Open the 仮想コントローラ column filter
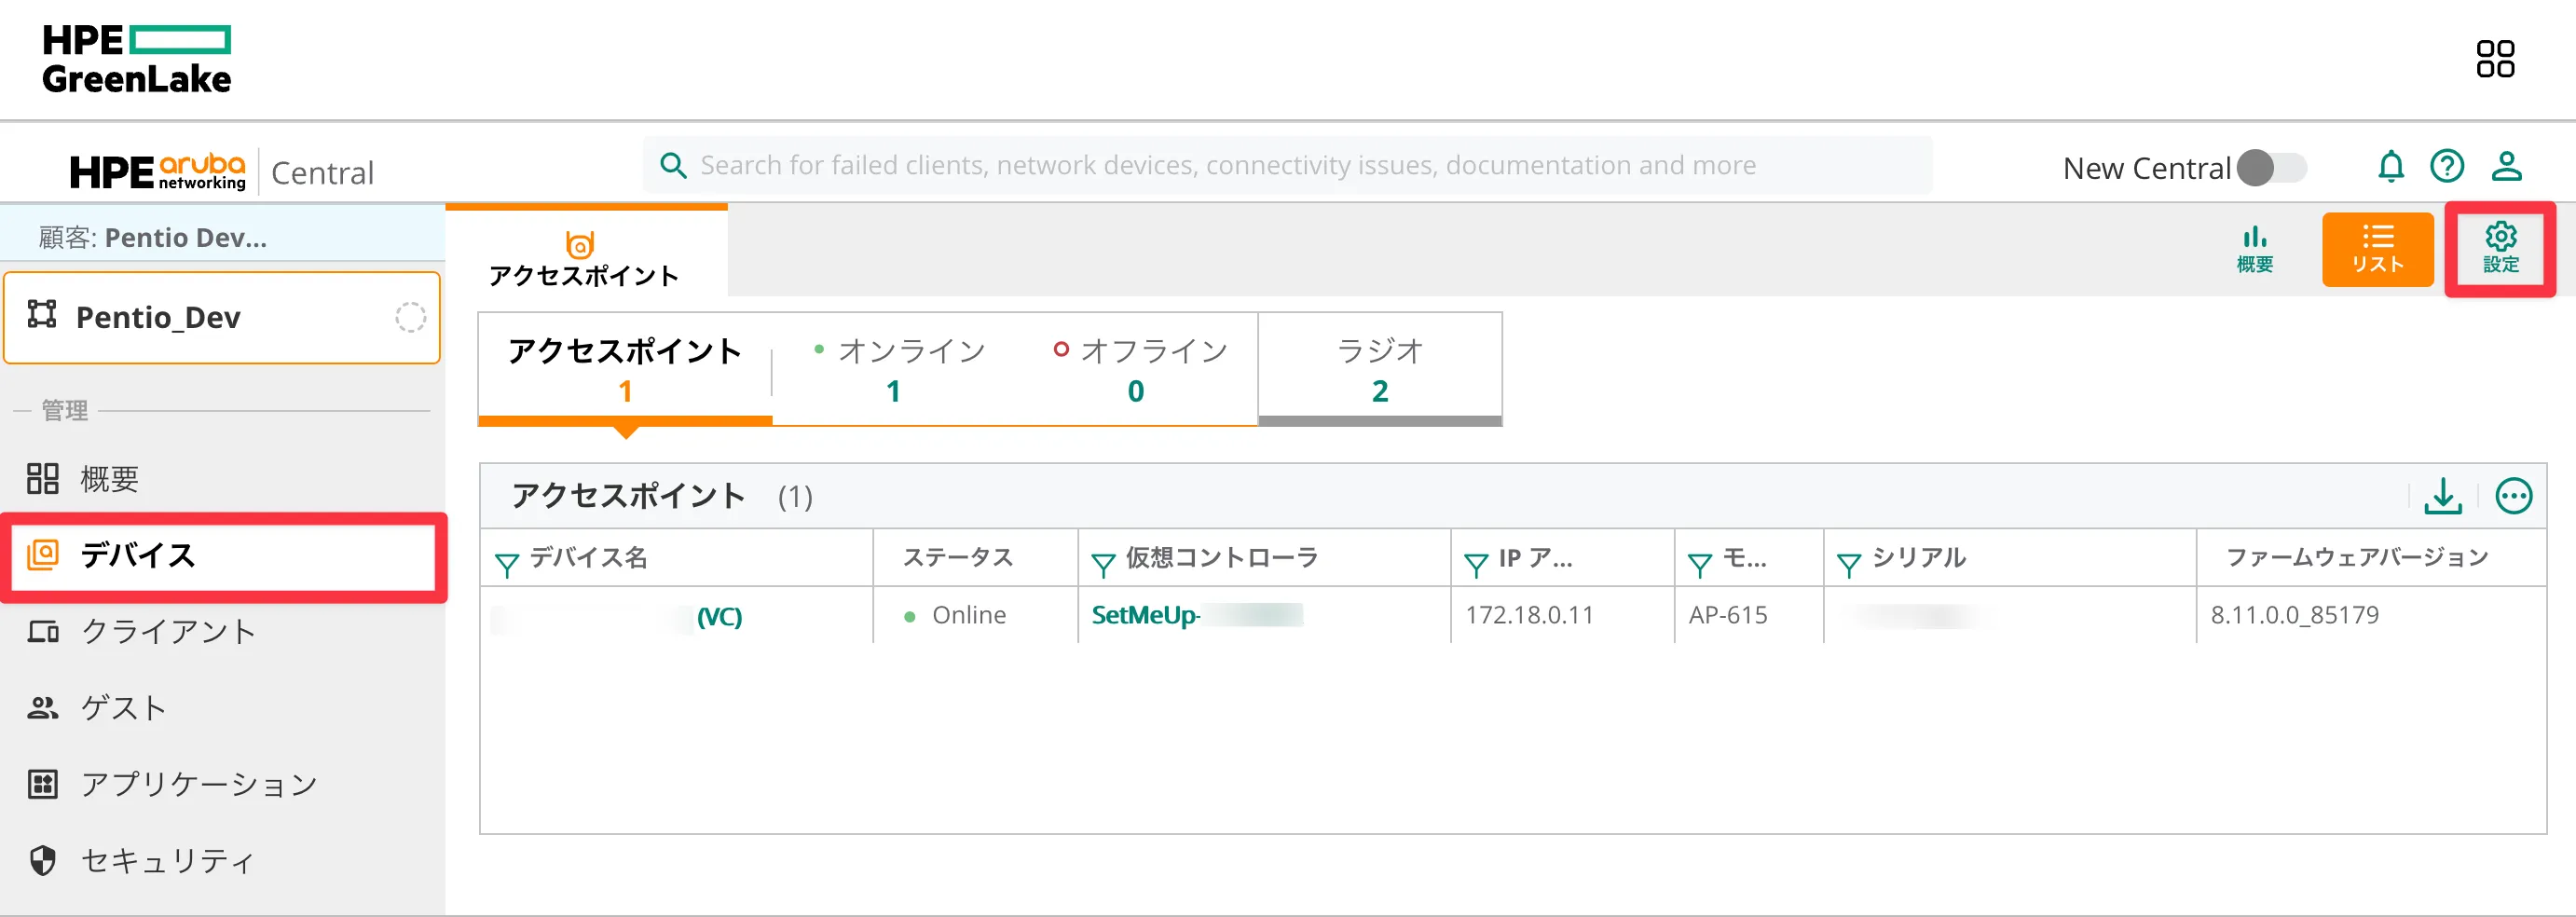The height and width of the screenshot is (917, 2576). 1103,565
